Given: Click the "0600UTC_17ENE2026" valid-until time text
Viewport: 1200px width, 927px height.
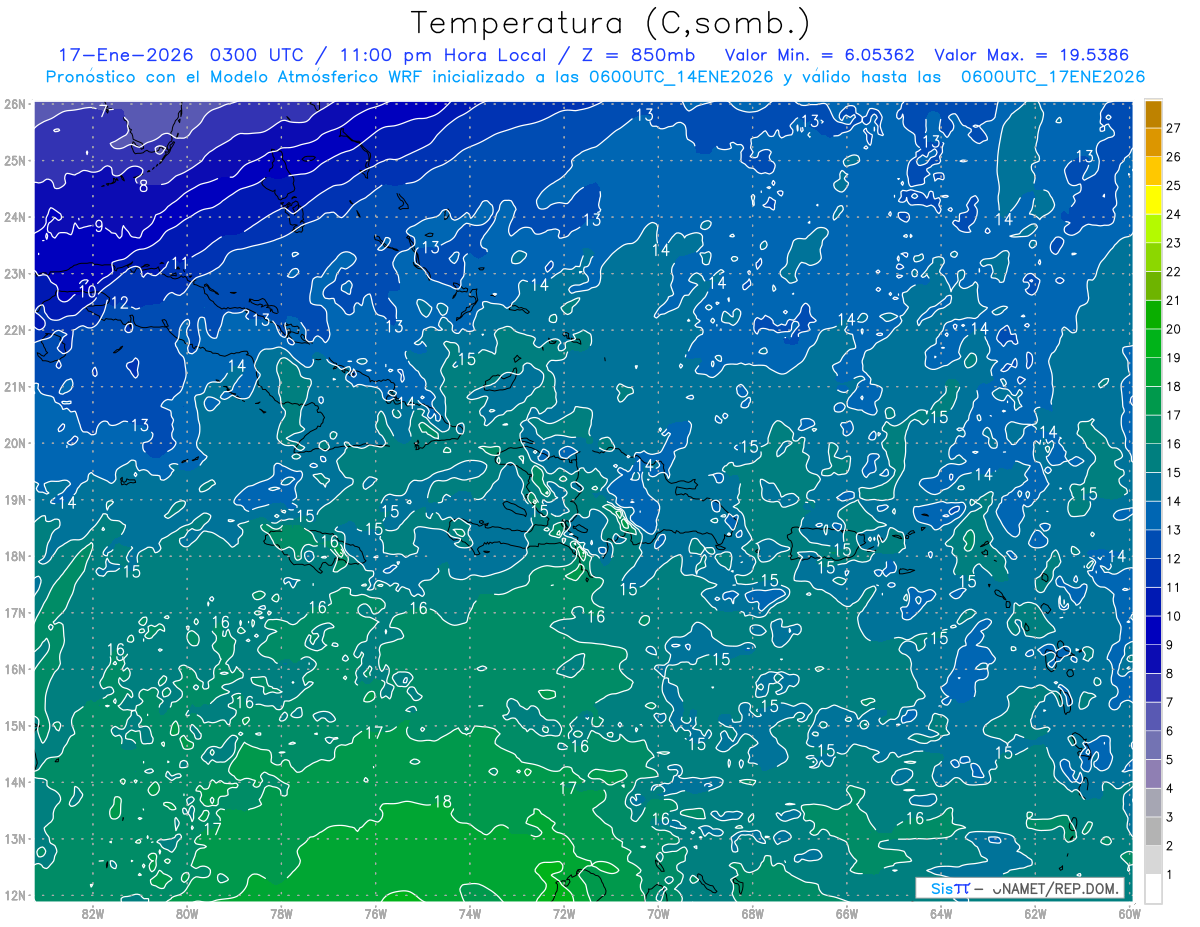Looking at the screenshot, I should click(x=1052, y=77).
